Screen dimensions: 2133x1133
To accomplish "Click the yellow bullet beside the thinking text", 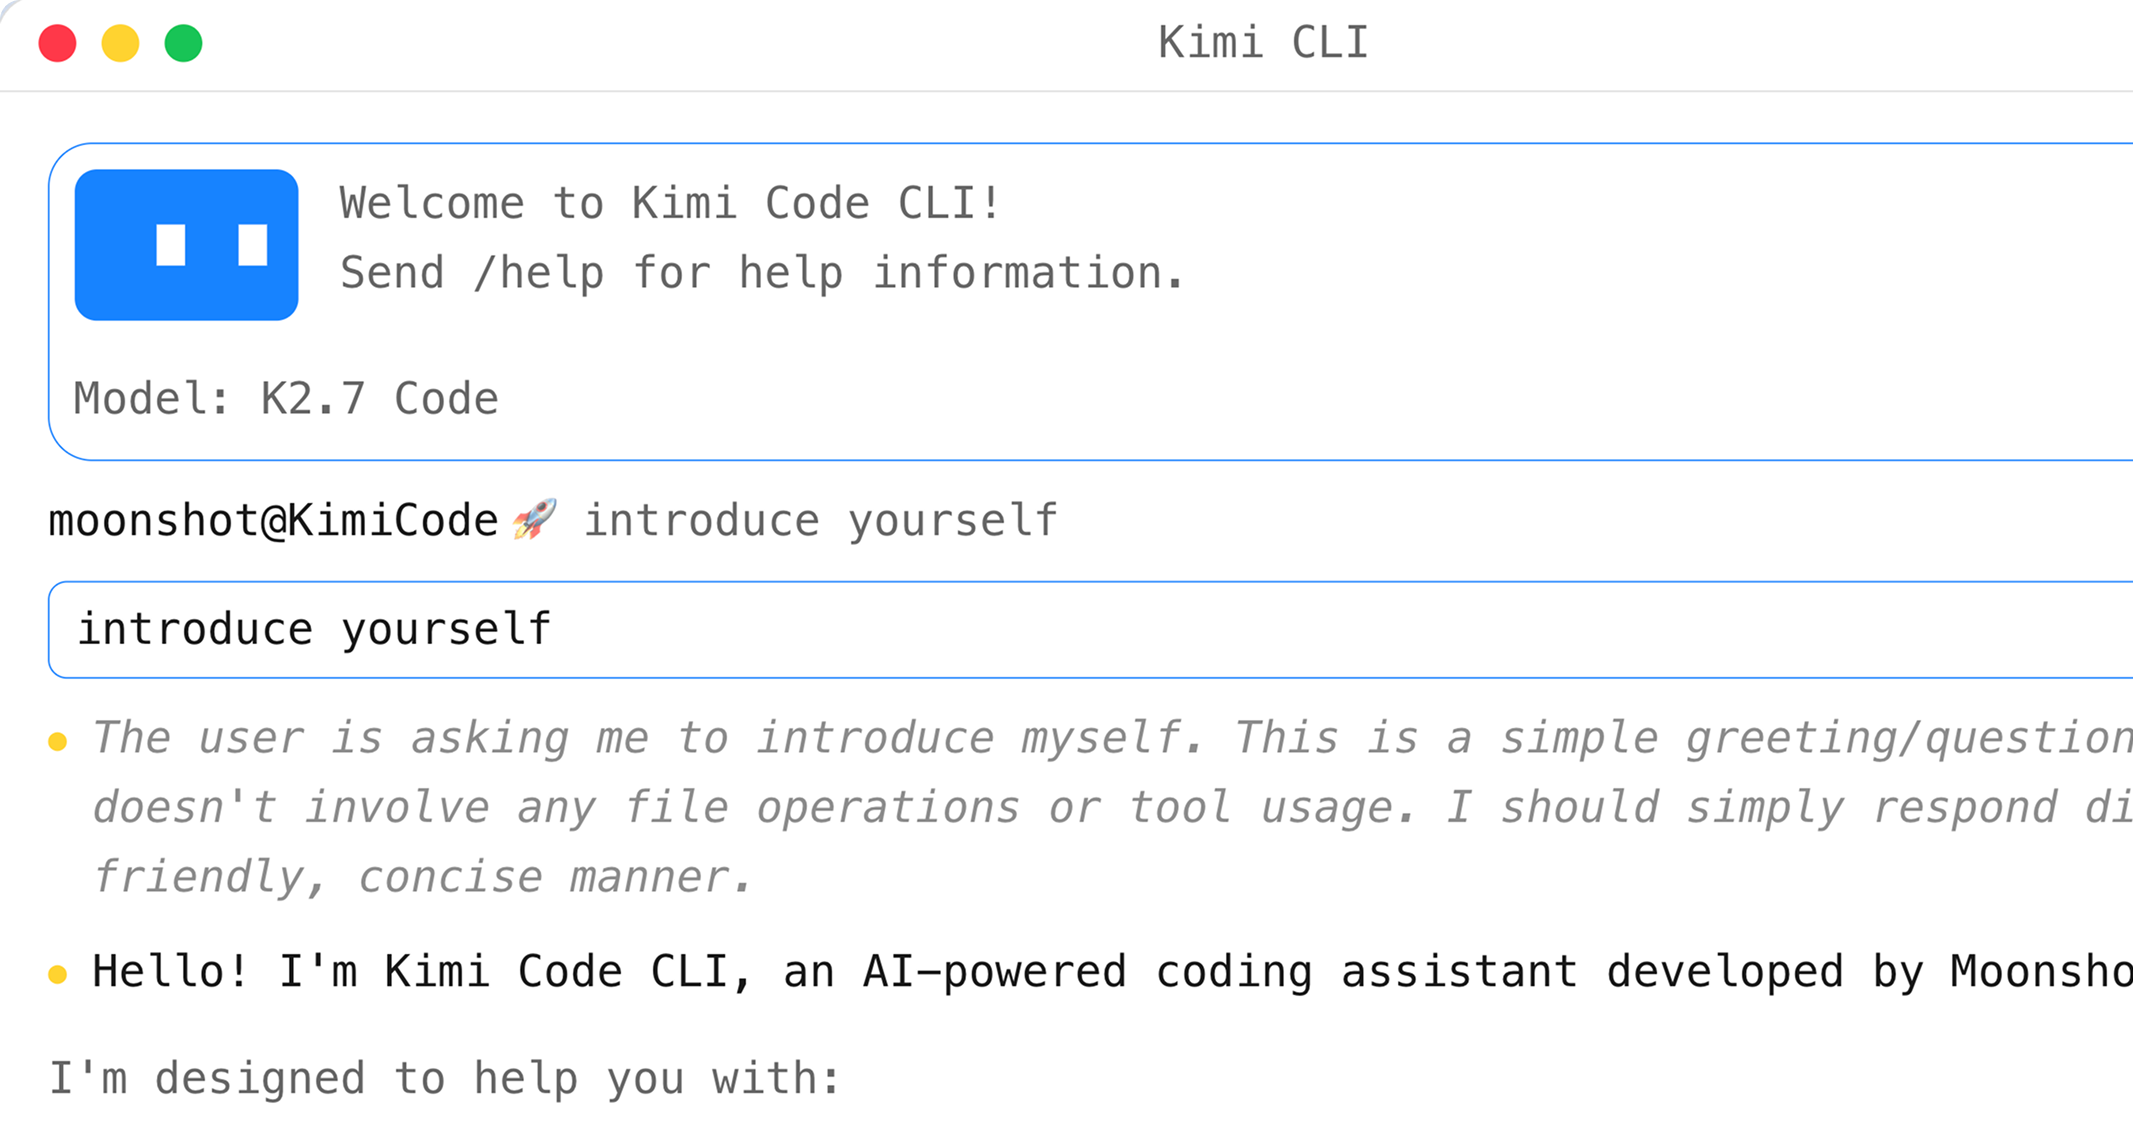I will pos(58,741).
